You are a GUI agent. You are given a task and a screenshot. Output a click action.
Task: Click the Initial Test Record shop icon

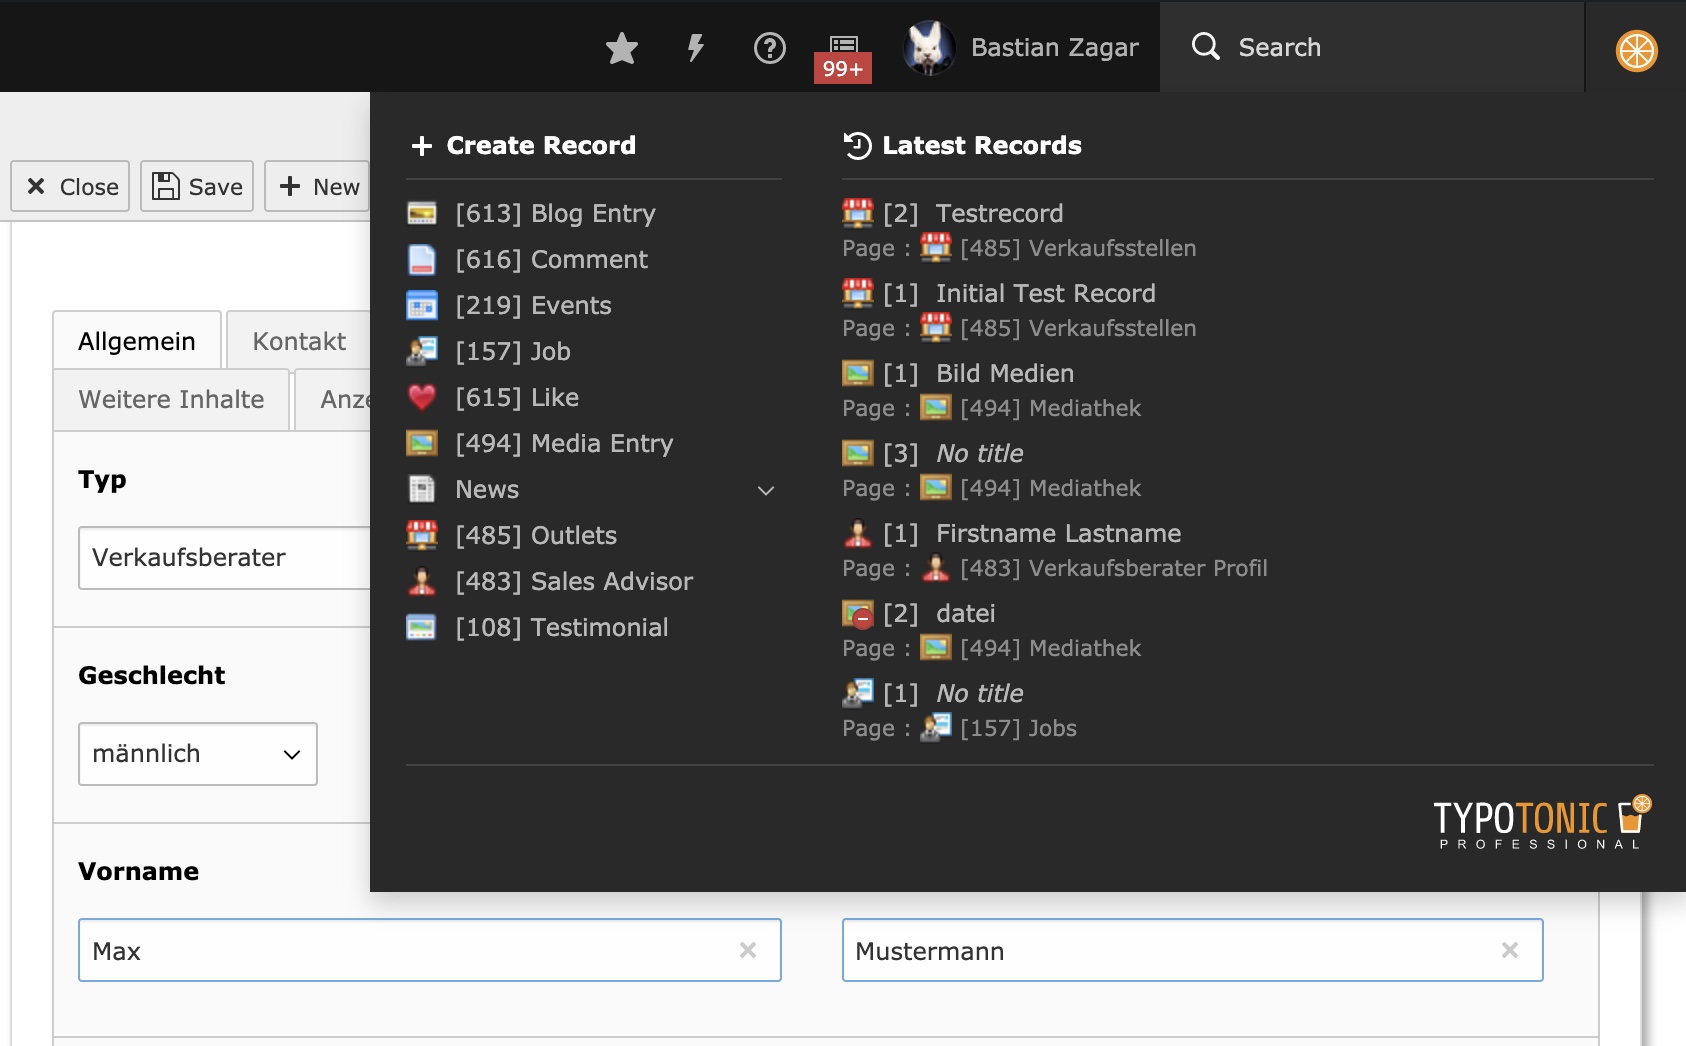[857, 292]
